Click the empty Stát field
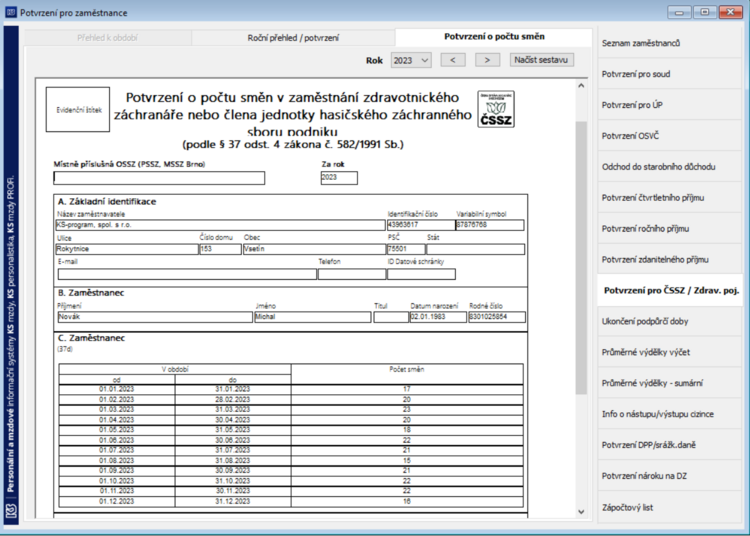This screenshot has height=536, width=750. [x=475, y=249]
